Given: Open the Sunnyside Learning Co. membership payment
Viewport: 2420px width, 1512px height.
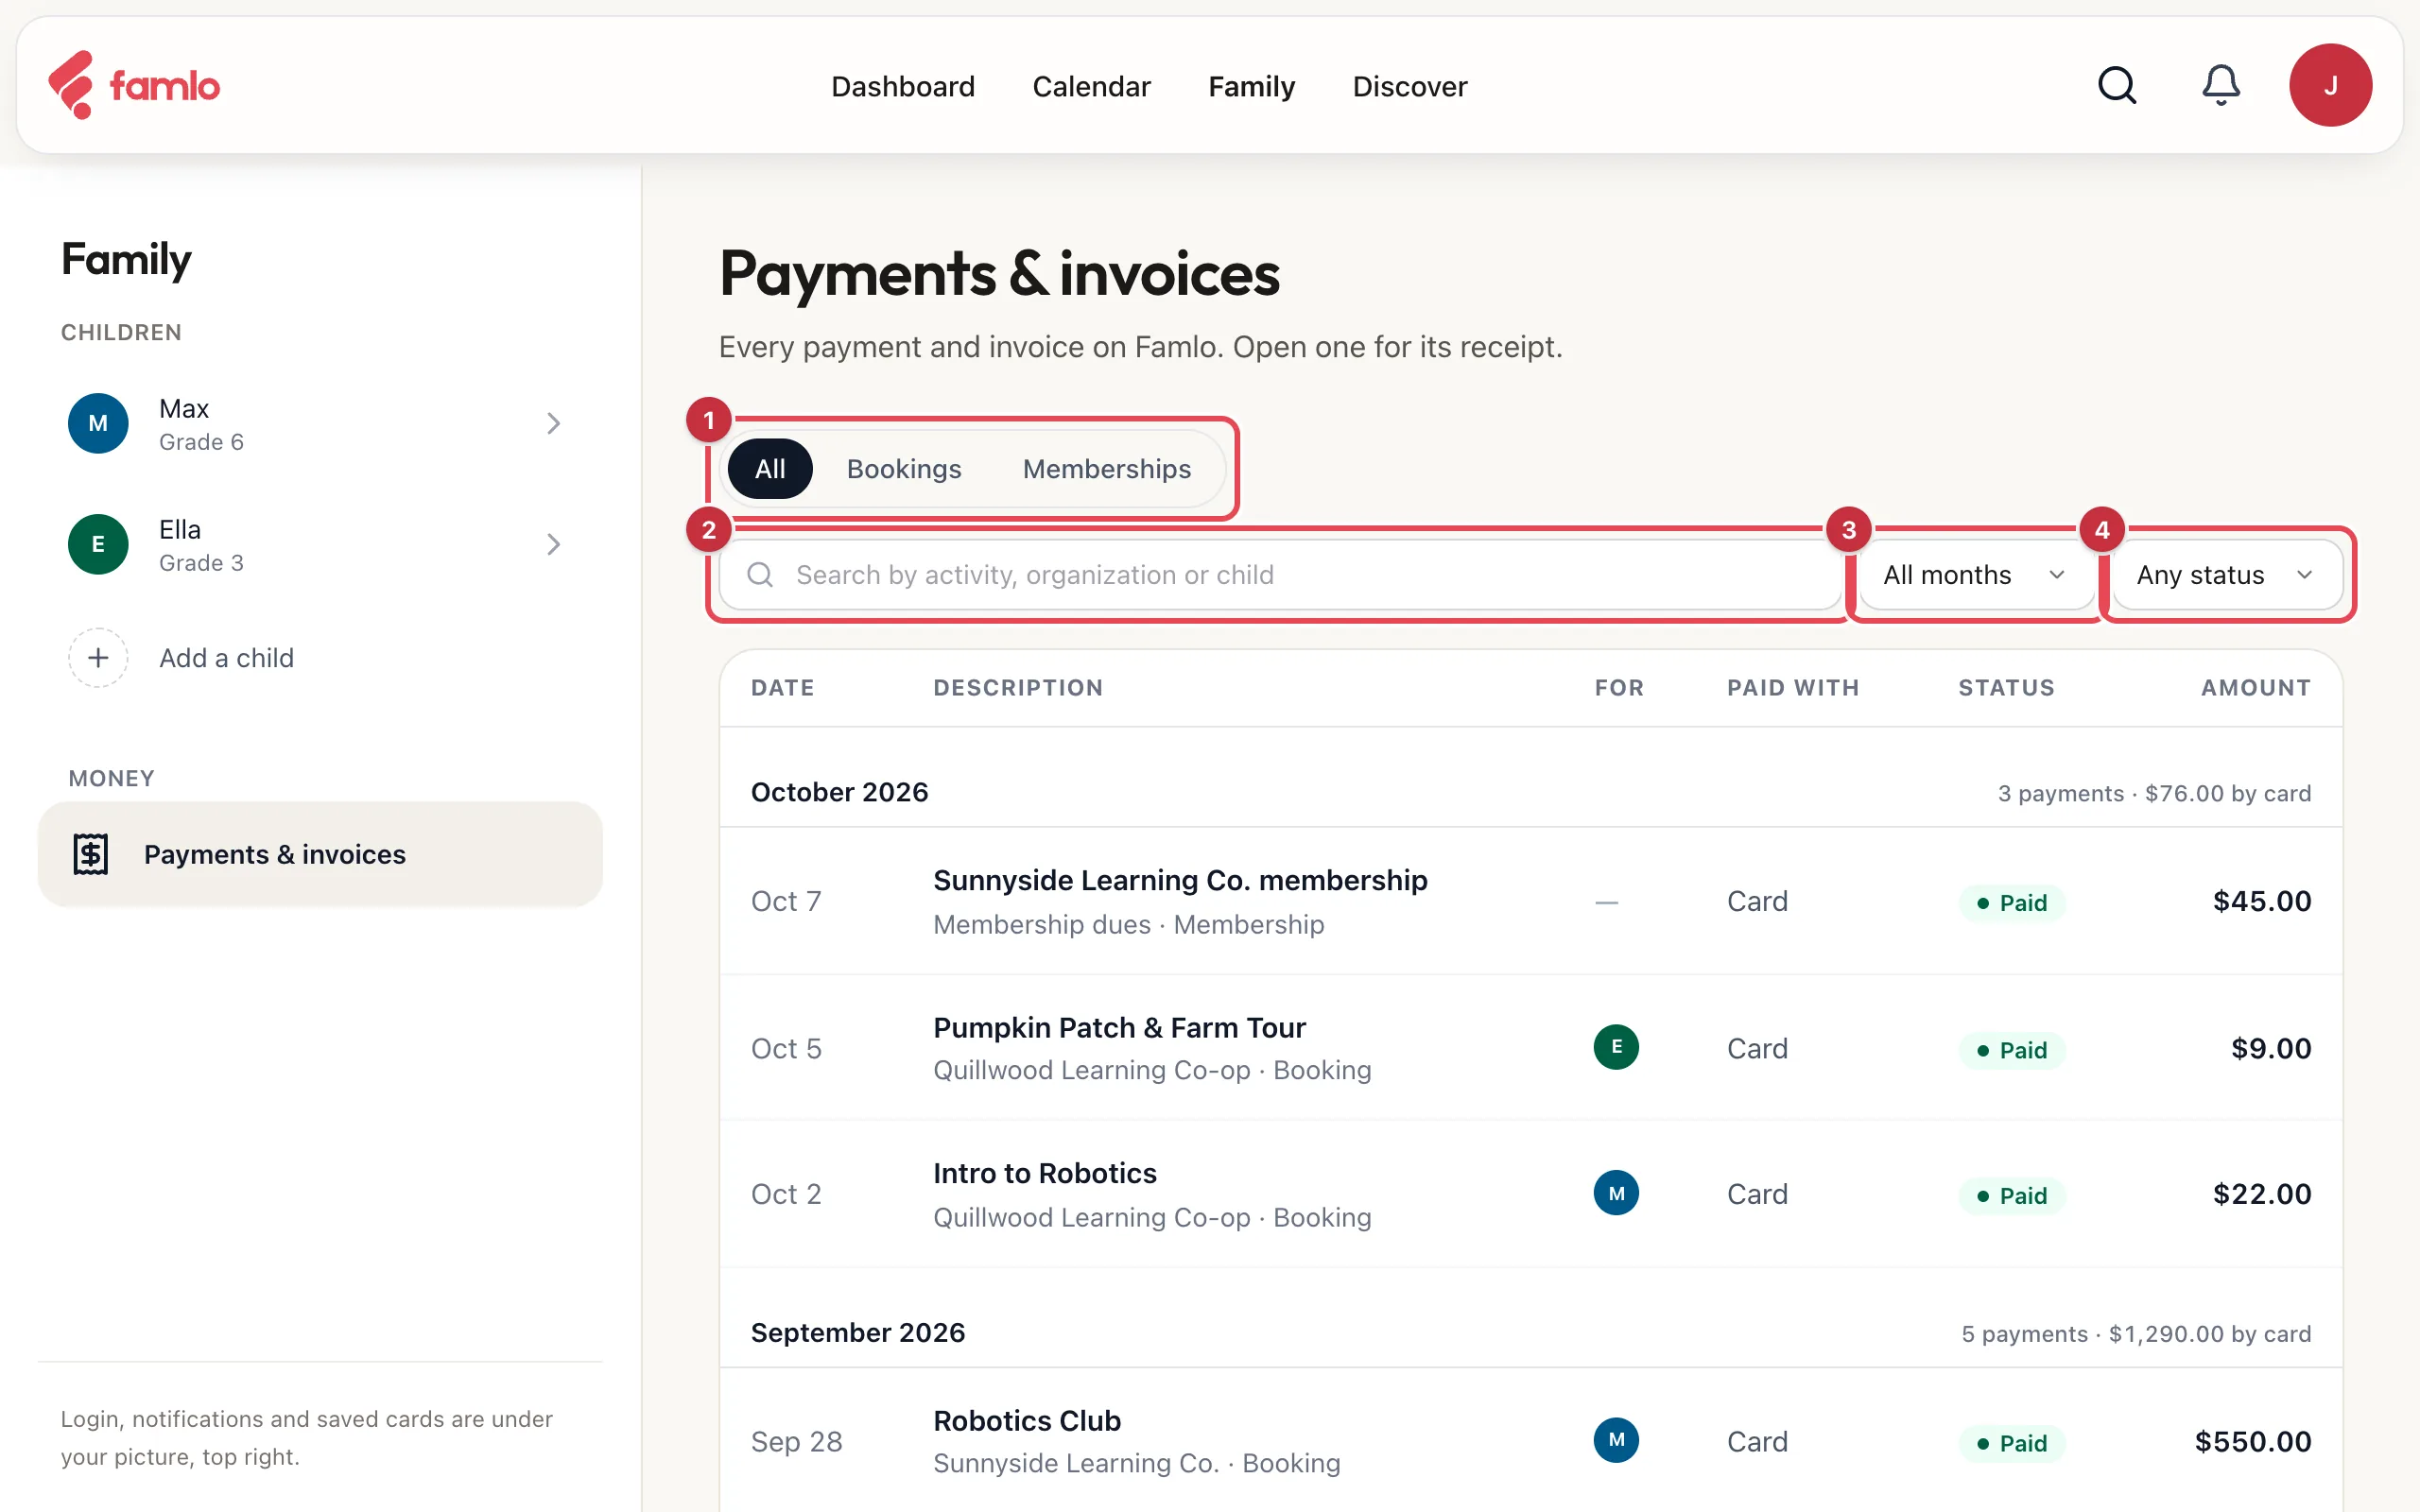Looking at the screenshot, I should click(1530, 901).
